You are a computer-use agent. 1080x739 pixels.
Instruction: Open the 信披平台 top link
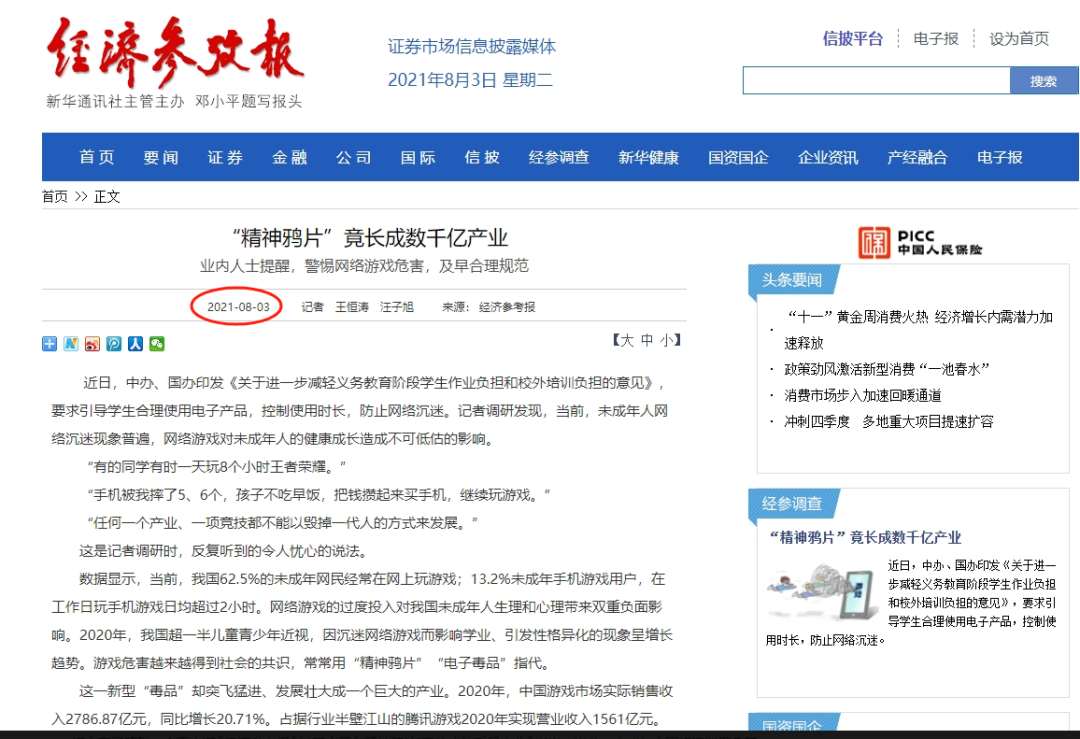(853, 38)
